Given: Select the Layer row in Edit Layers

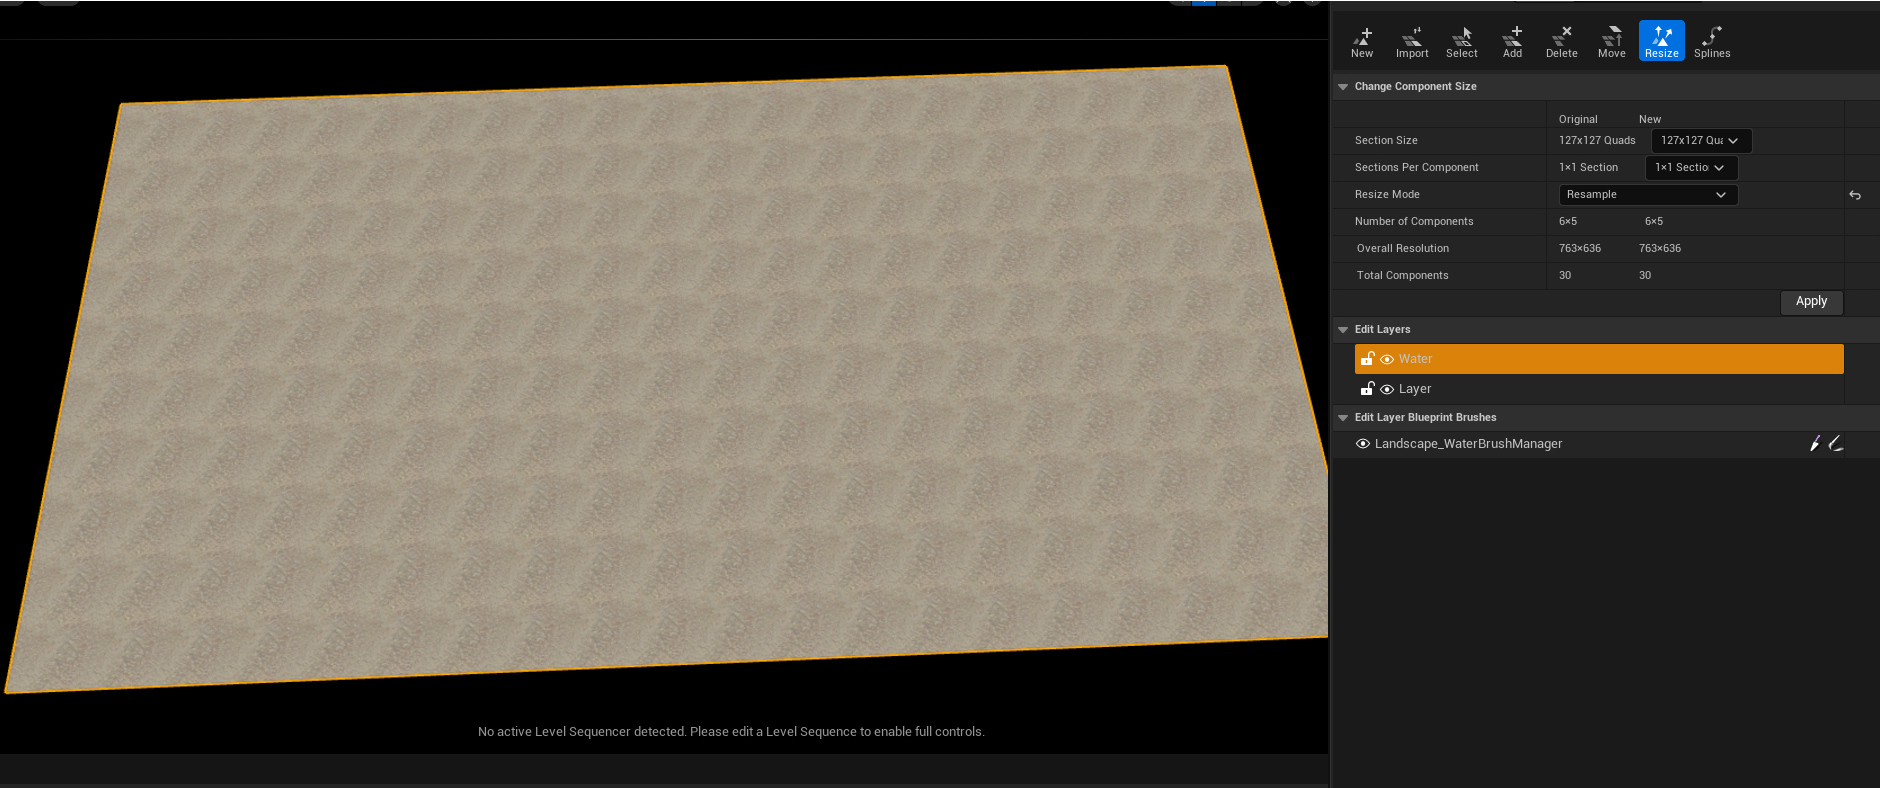Looking at the screenshot, I should coord(1599,389).
